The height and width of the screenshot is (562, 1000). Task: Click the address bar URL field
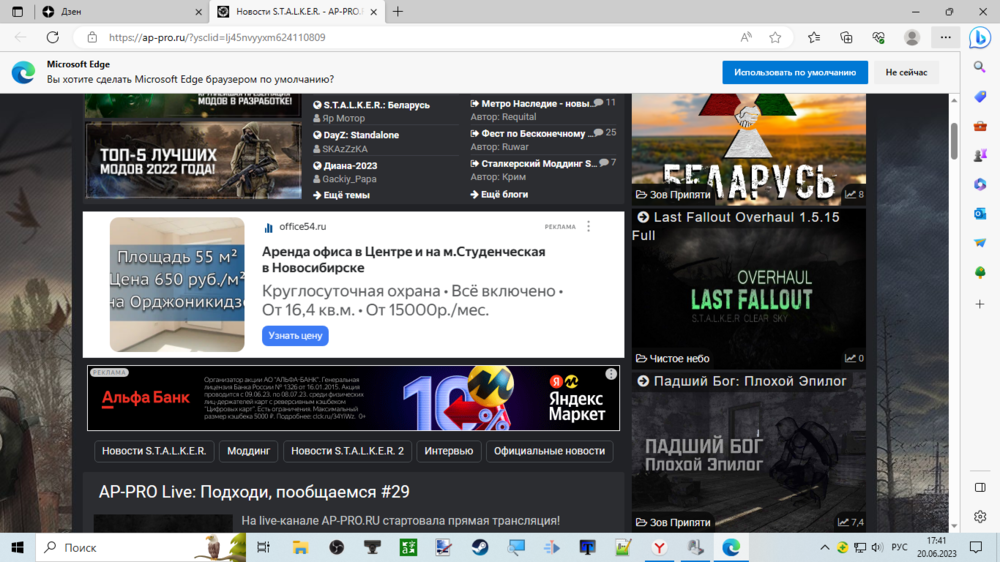(x=400, y=37)
